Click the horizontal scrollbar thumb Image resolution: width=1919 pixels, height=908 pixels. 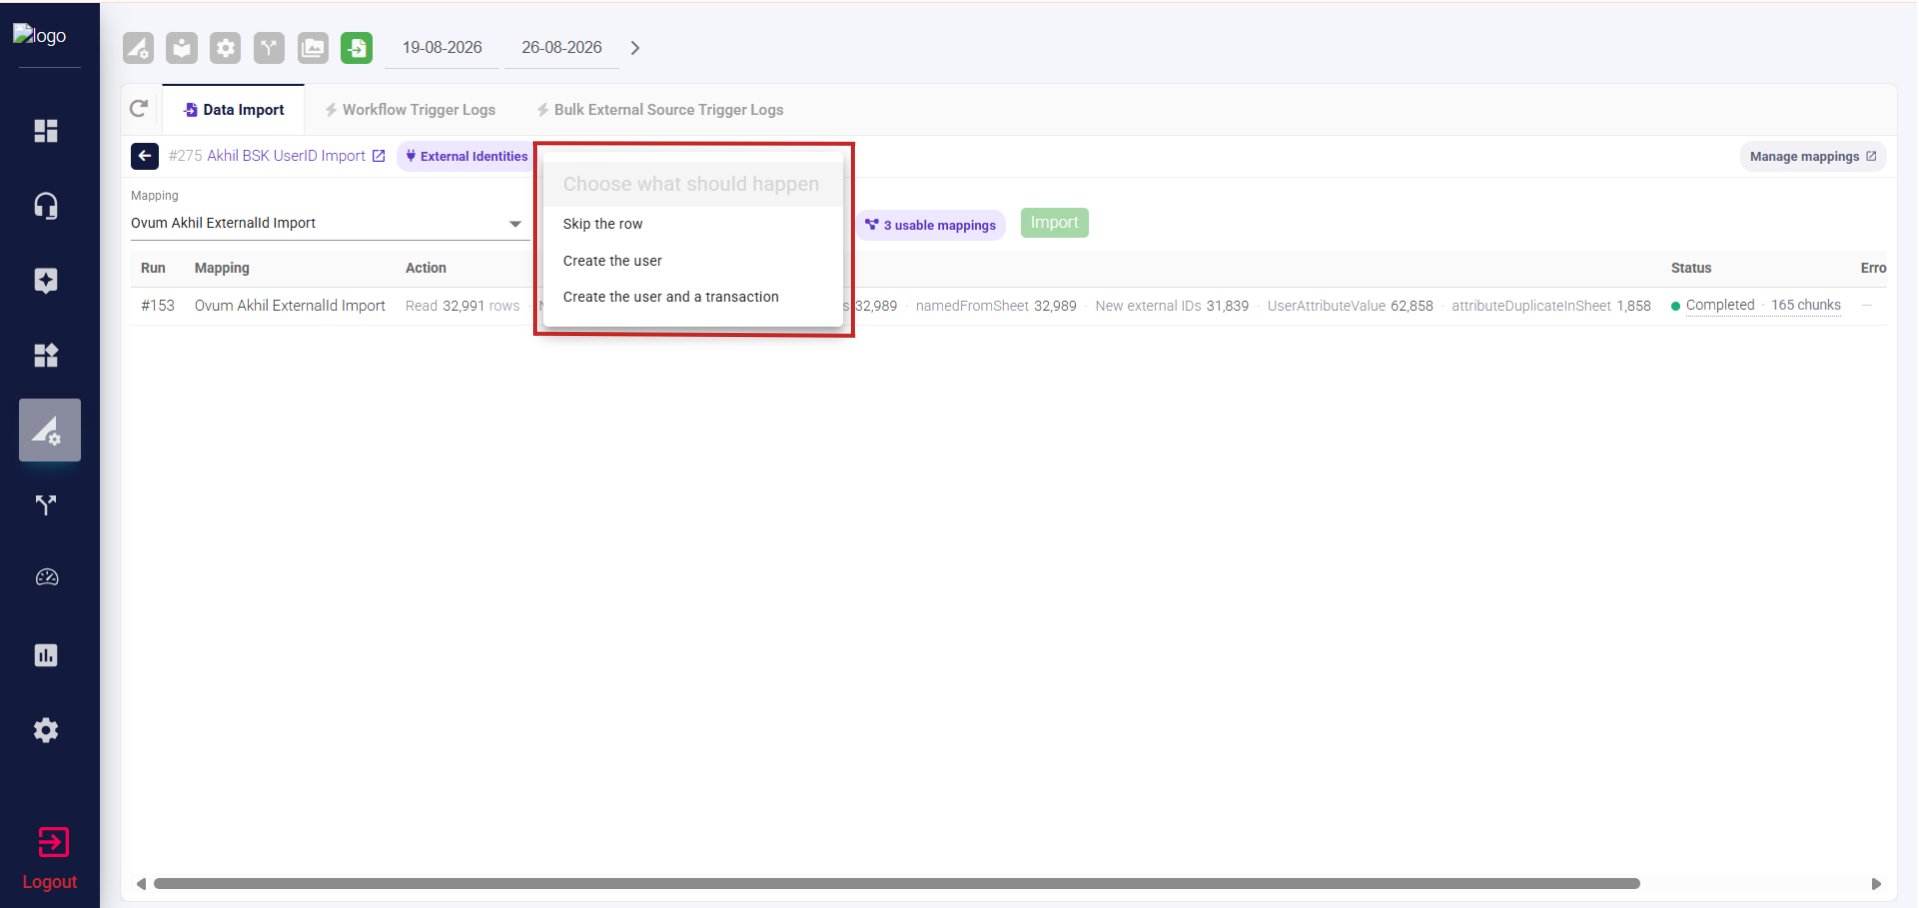tap(897, 884)
